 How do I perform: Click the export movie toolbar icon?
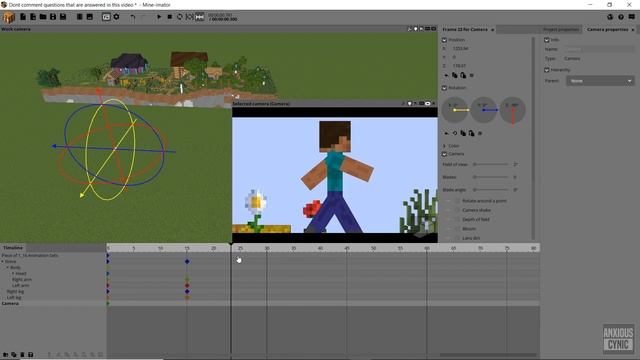(80, 17)
